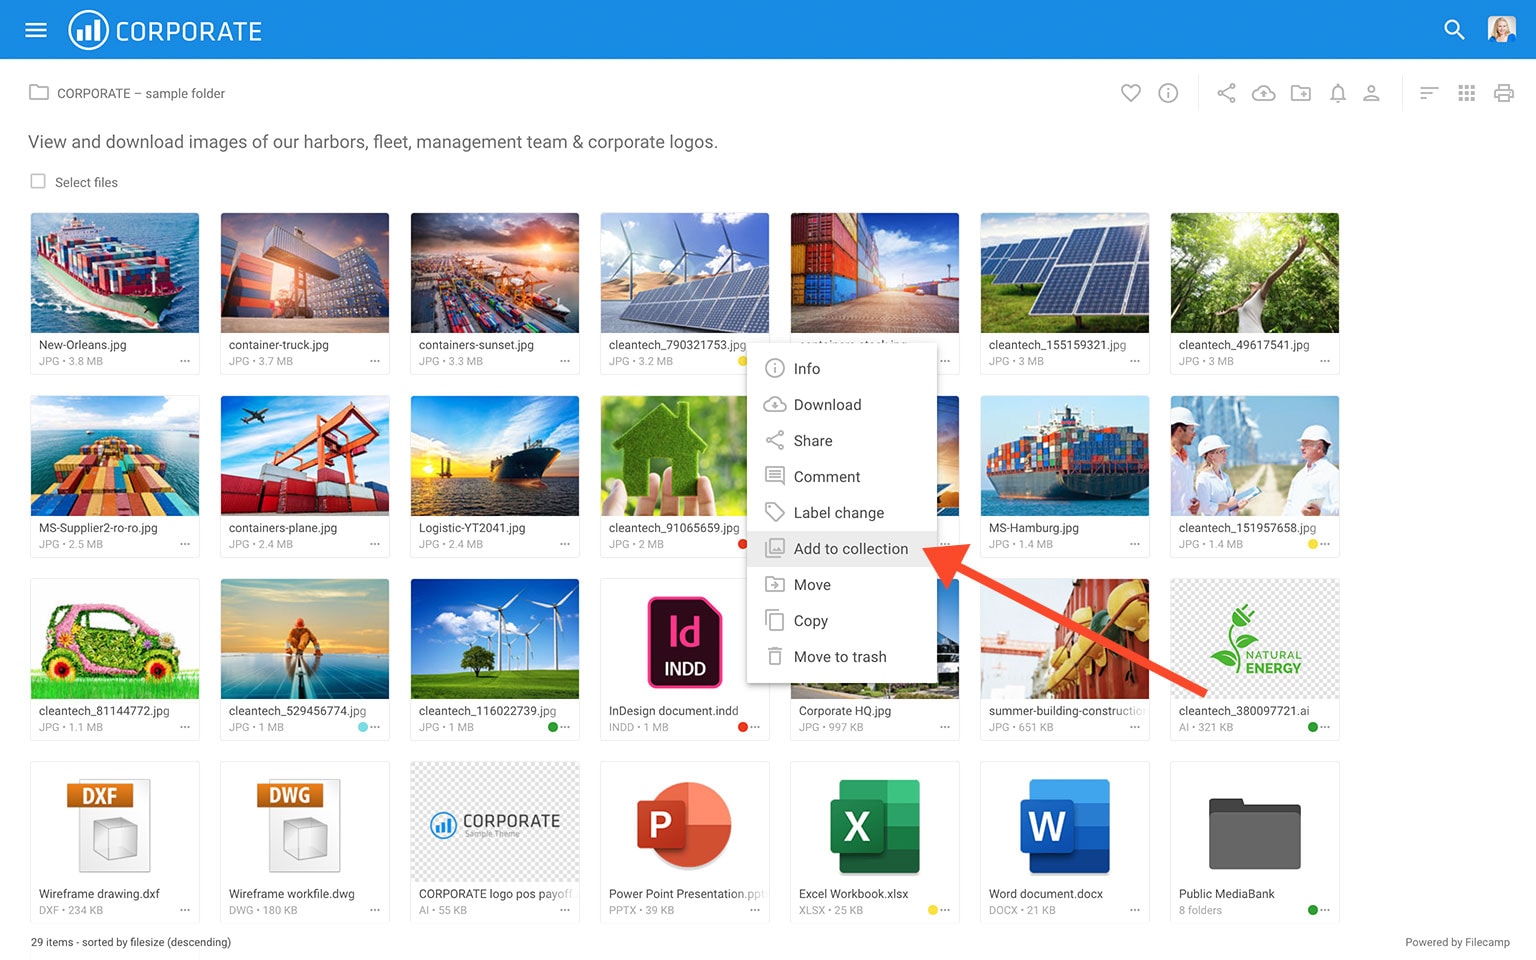Viewport: 1536px width, 960px height.
Task: Click the search magnifier icon
Action: (x=1454, y=30)
